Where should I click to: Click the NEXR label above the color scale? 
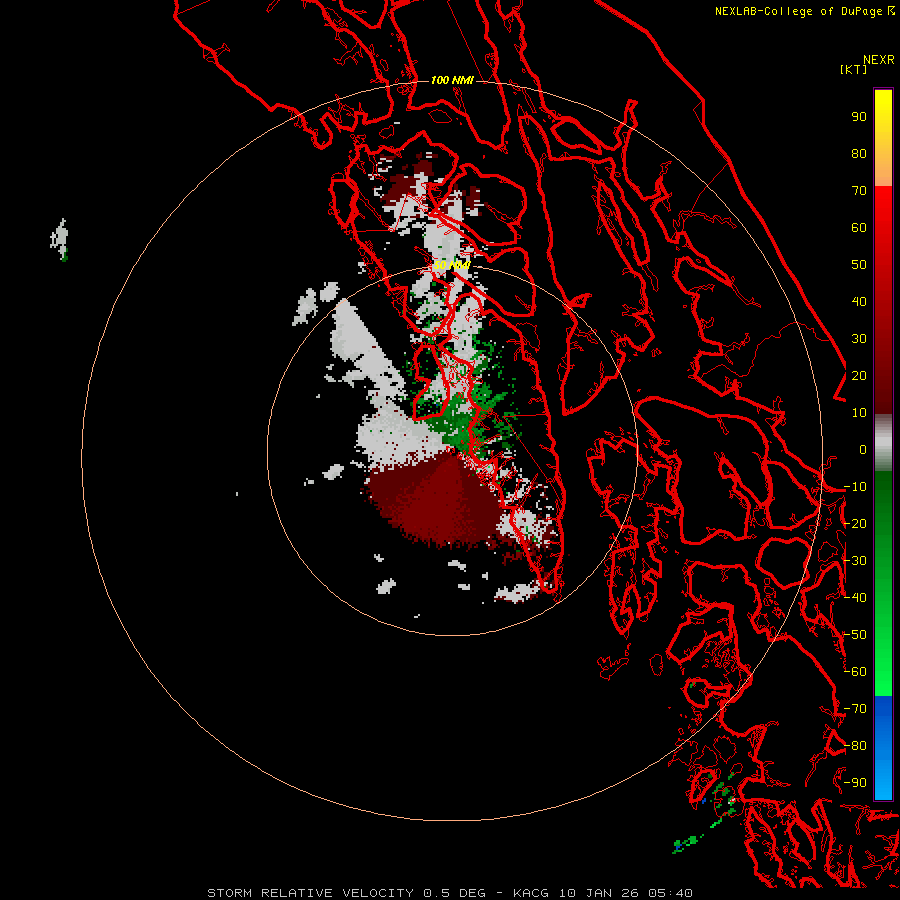879,60
